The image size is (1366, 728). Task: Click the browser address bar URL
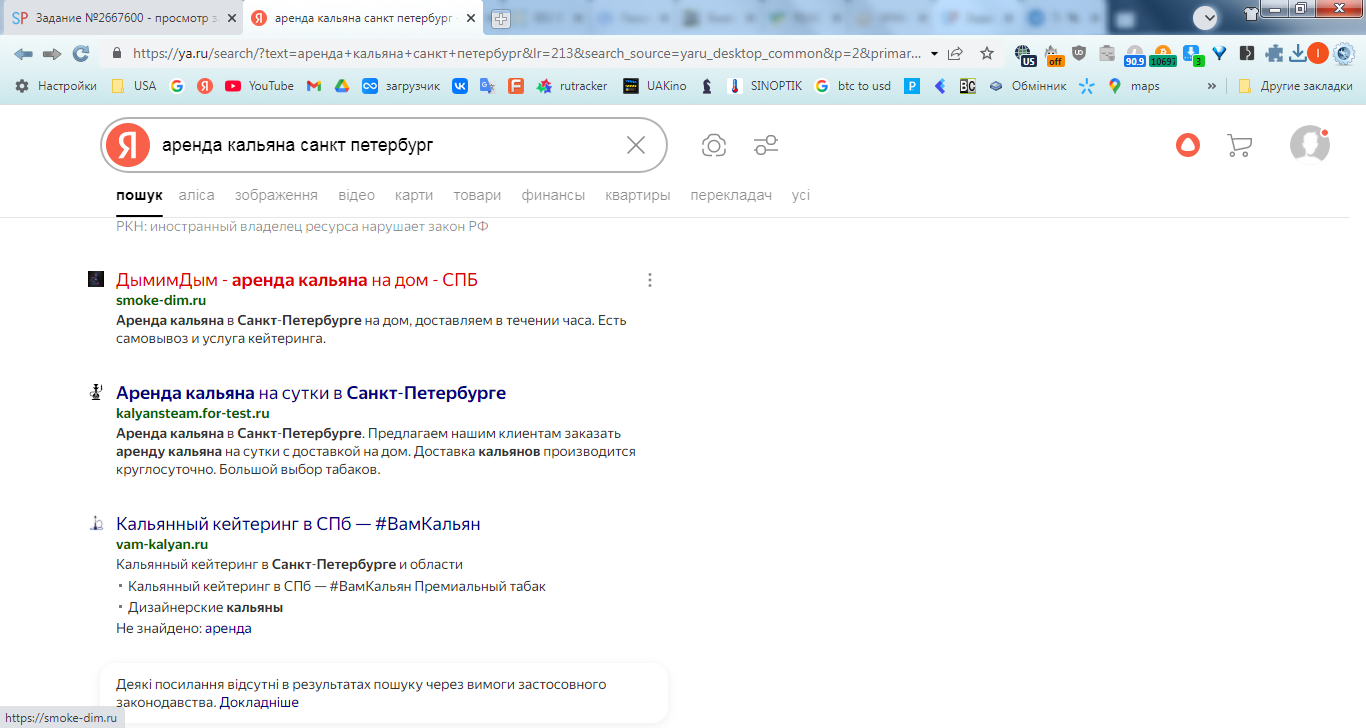(525, 54)
